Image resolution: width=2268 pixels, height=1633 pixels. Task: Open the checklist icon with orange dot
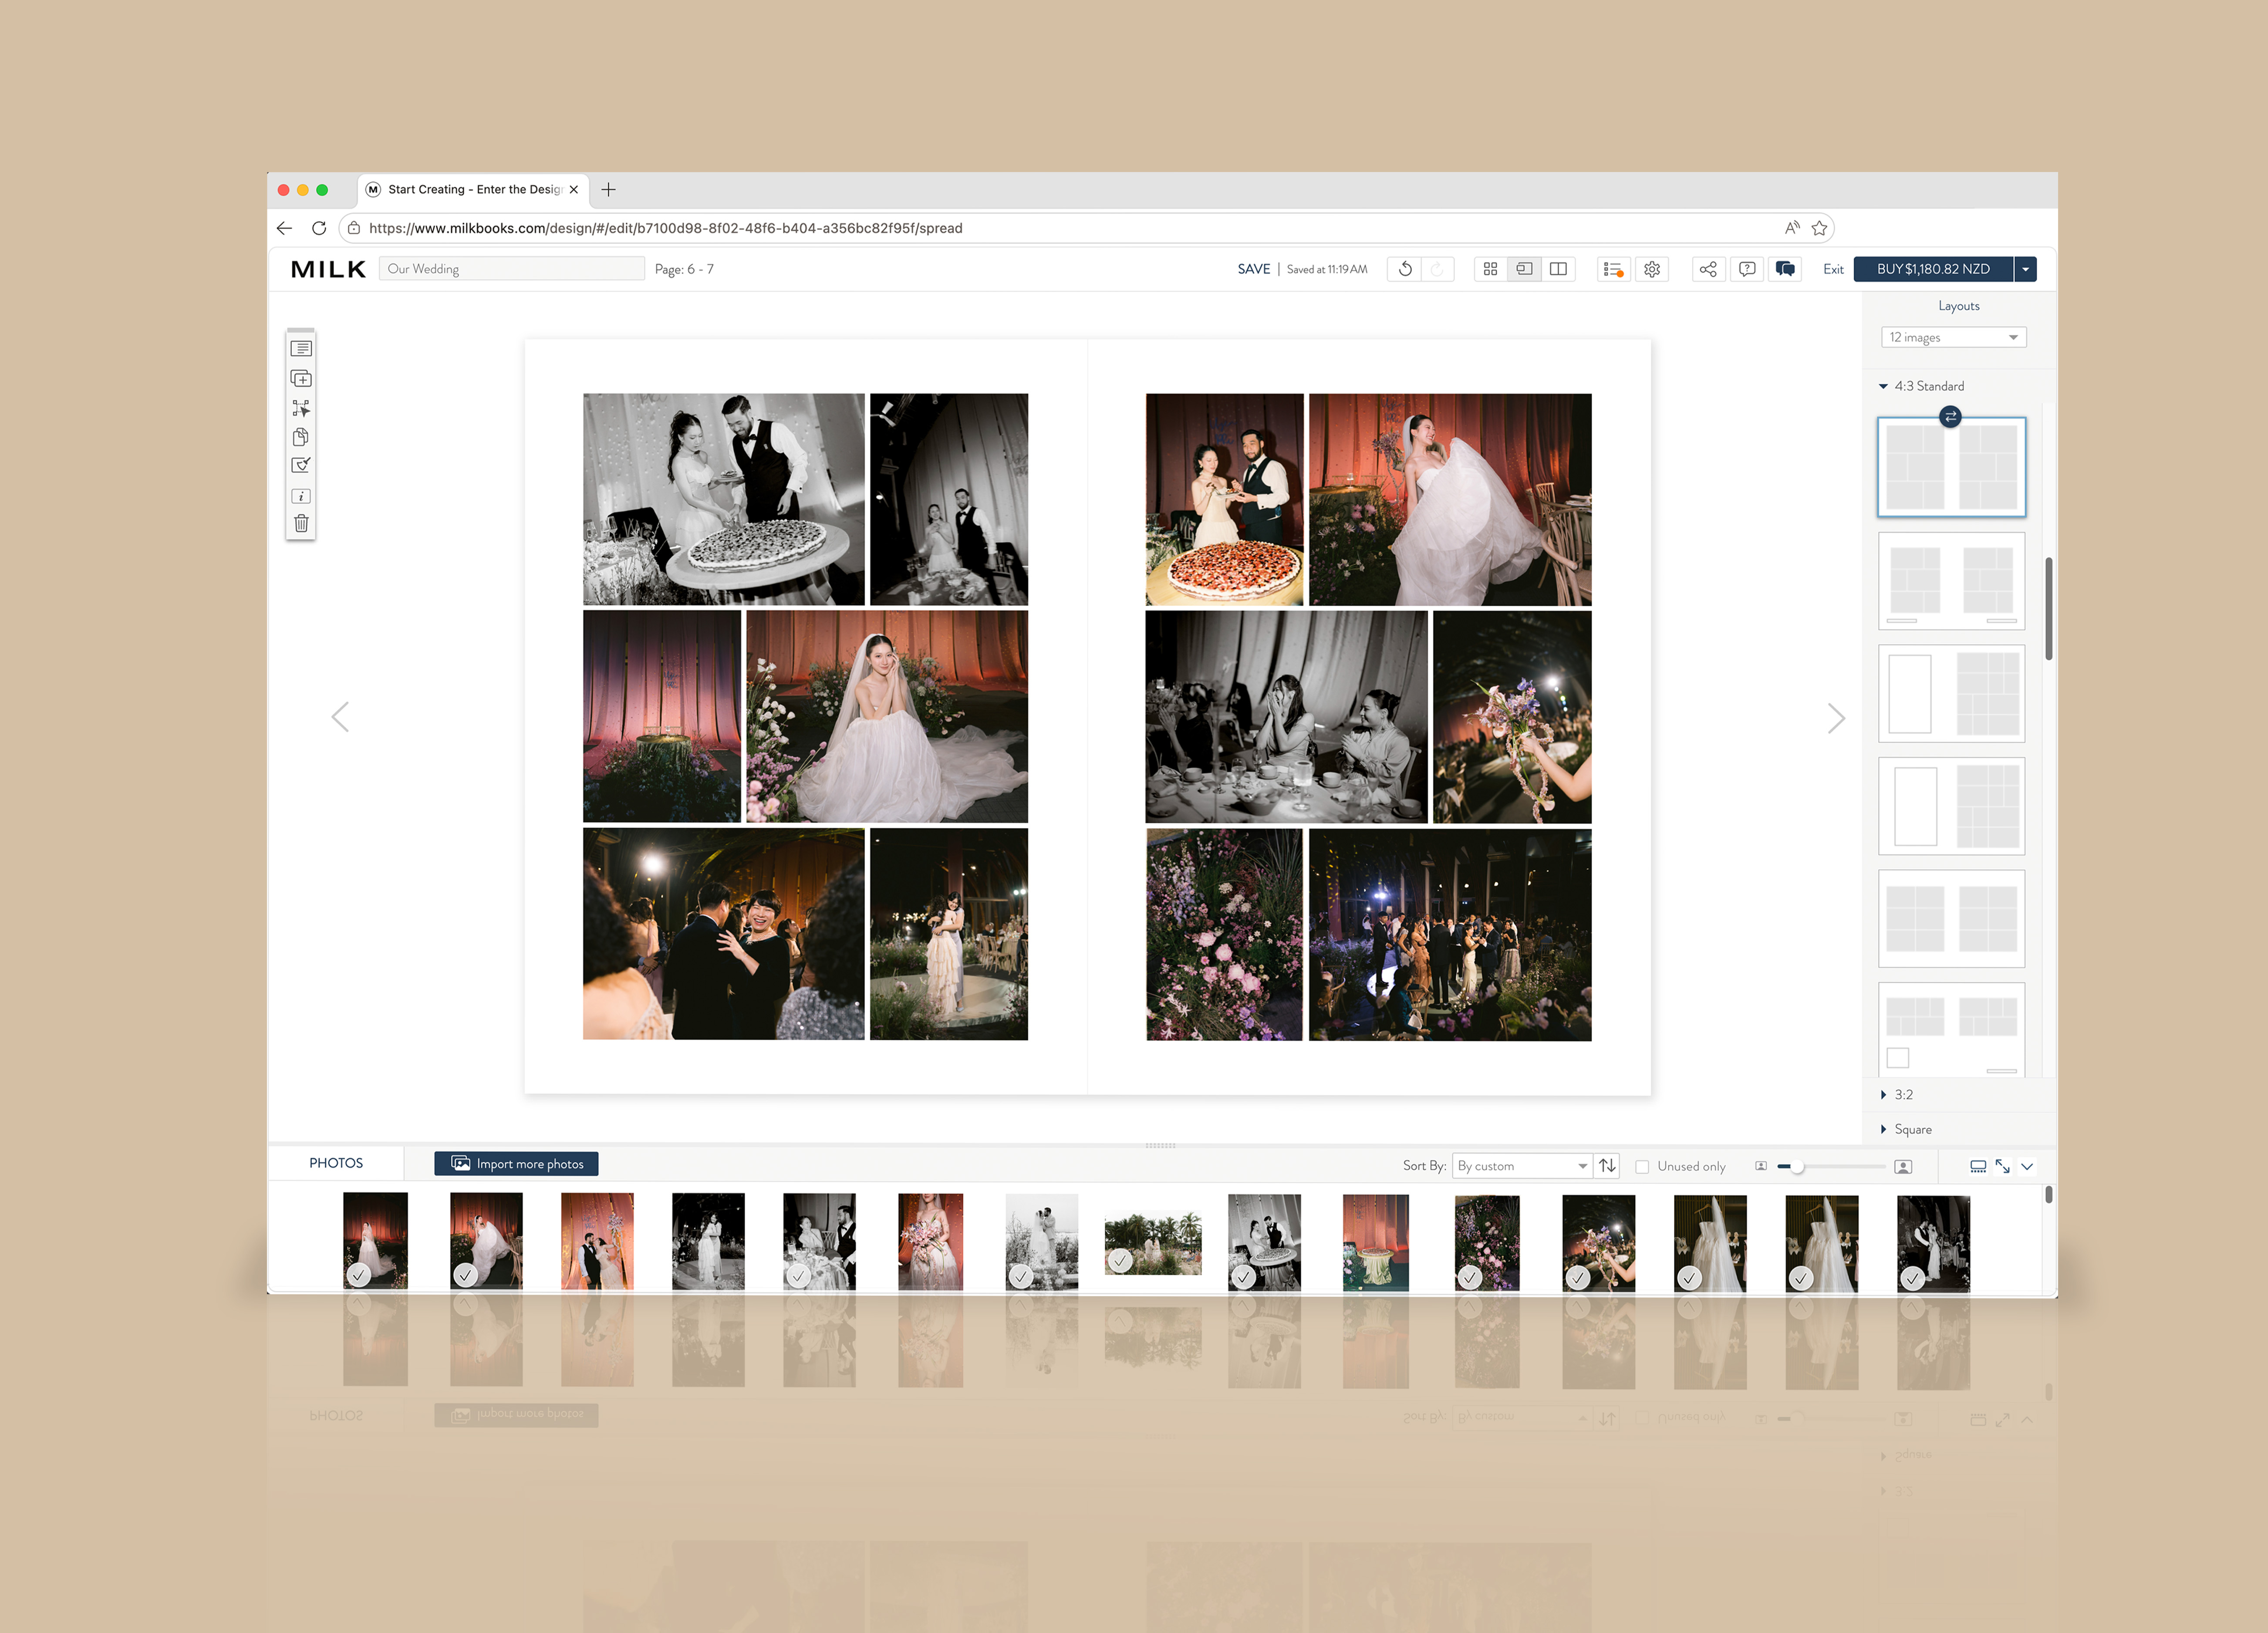(1612, 269)
